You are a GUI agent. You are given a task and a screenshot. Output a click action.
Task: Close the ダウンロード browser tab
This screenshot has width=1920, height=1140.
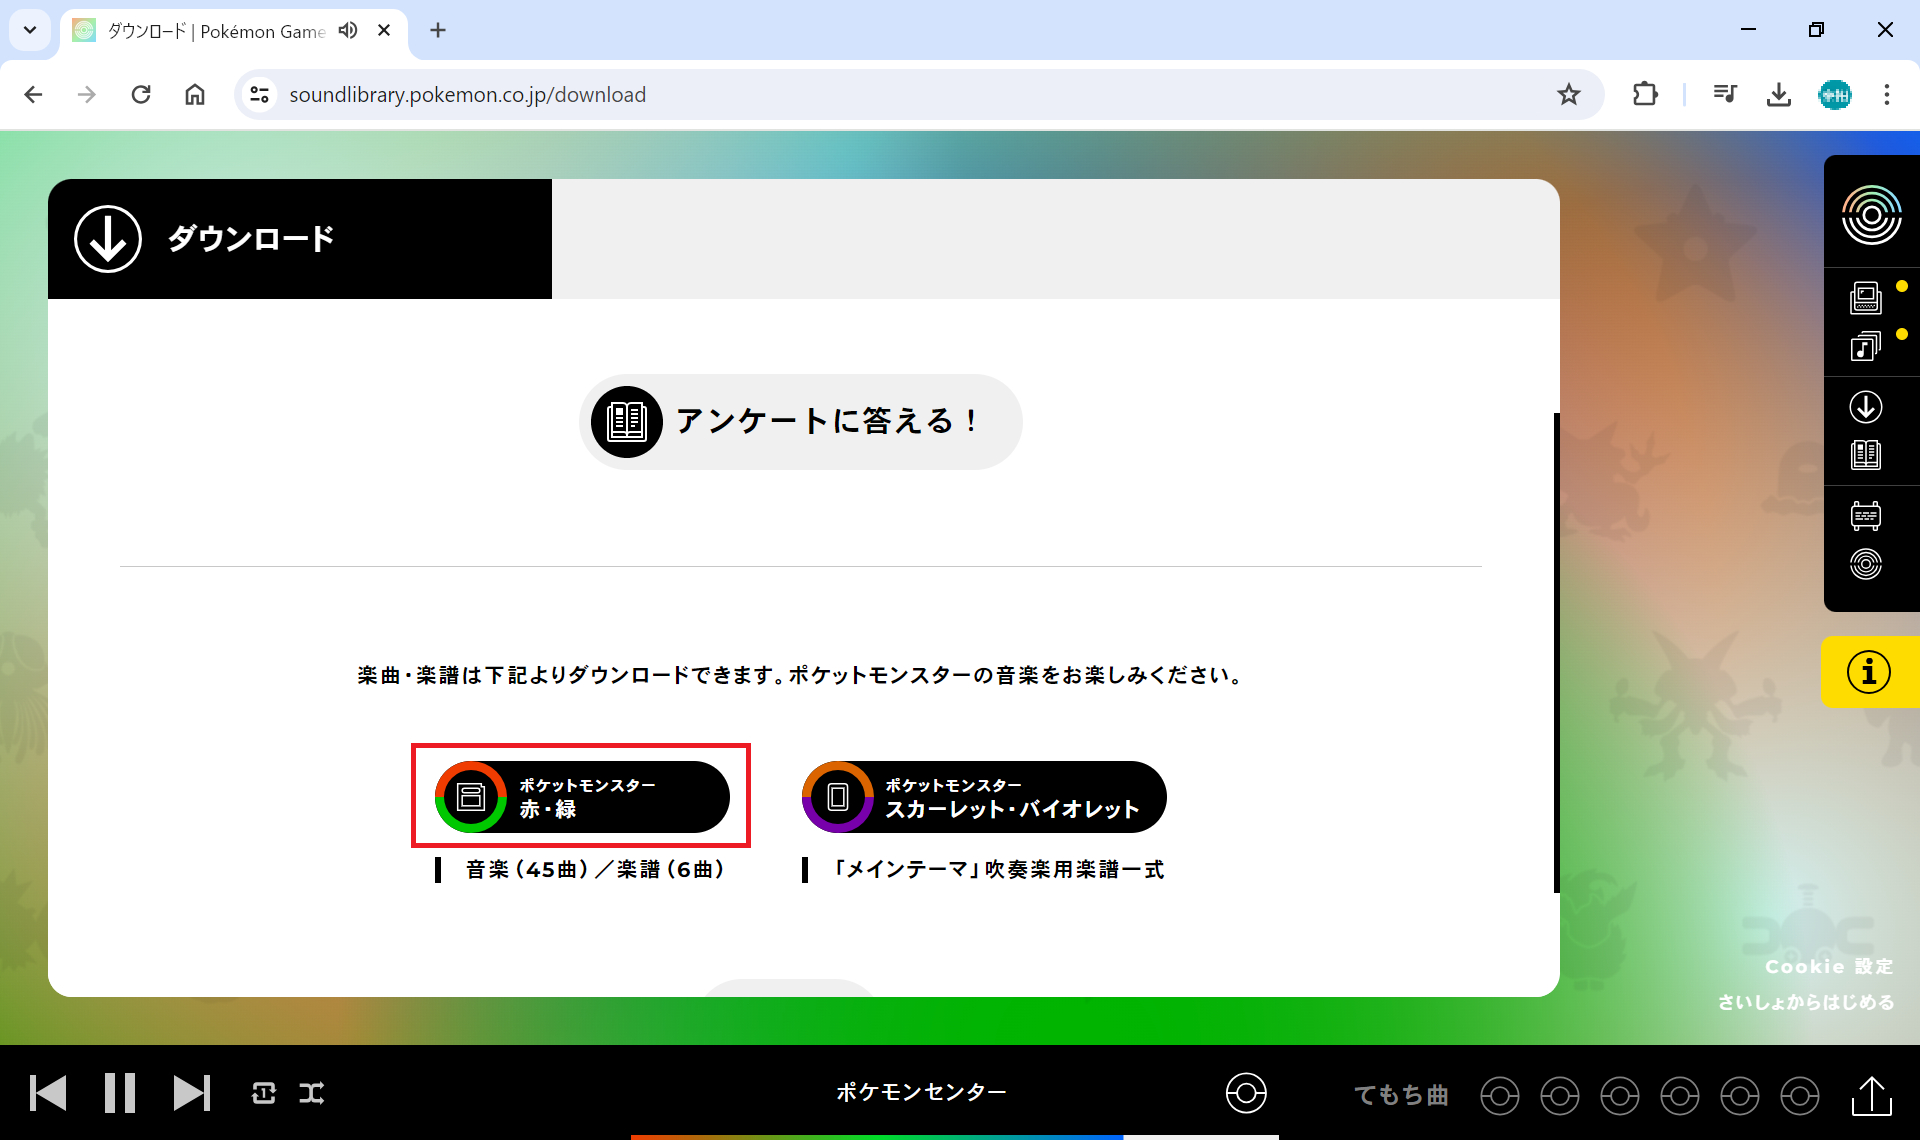pyautogui.click(x=384, y=30)
